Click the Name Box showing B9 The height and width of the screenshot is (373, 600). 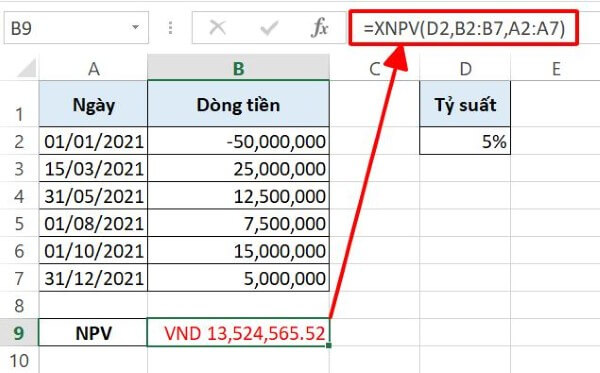coord(76,28)
